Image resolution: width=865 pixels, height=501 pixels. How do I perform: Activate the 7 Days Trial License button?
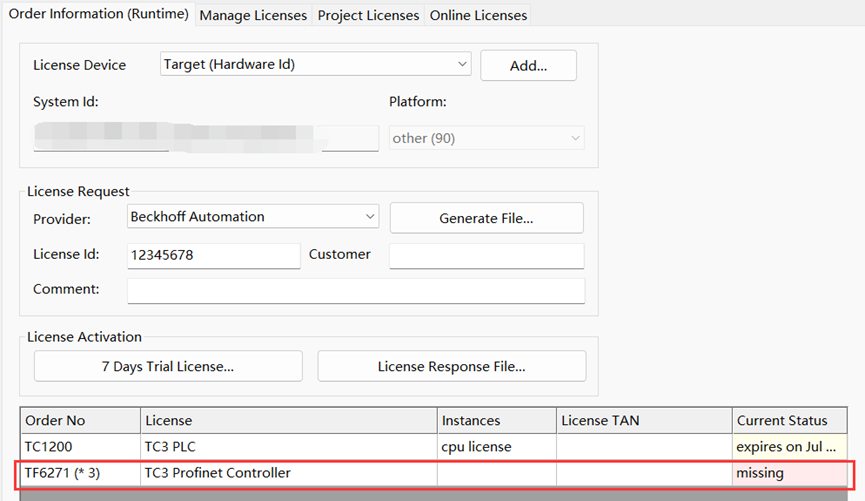(168, 366)
